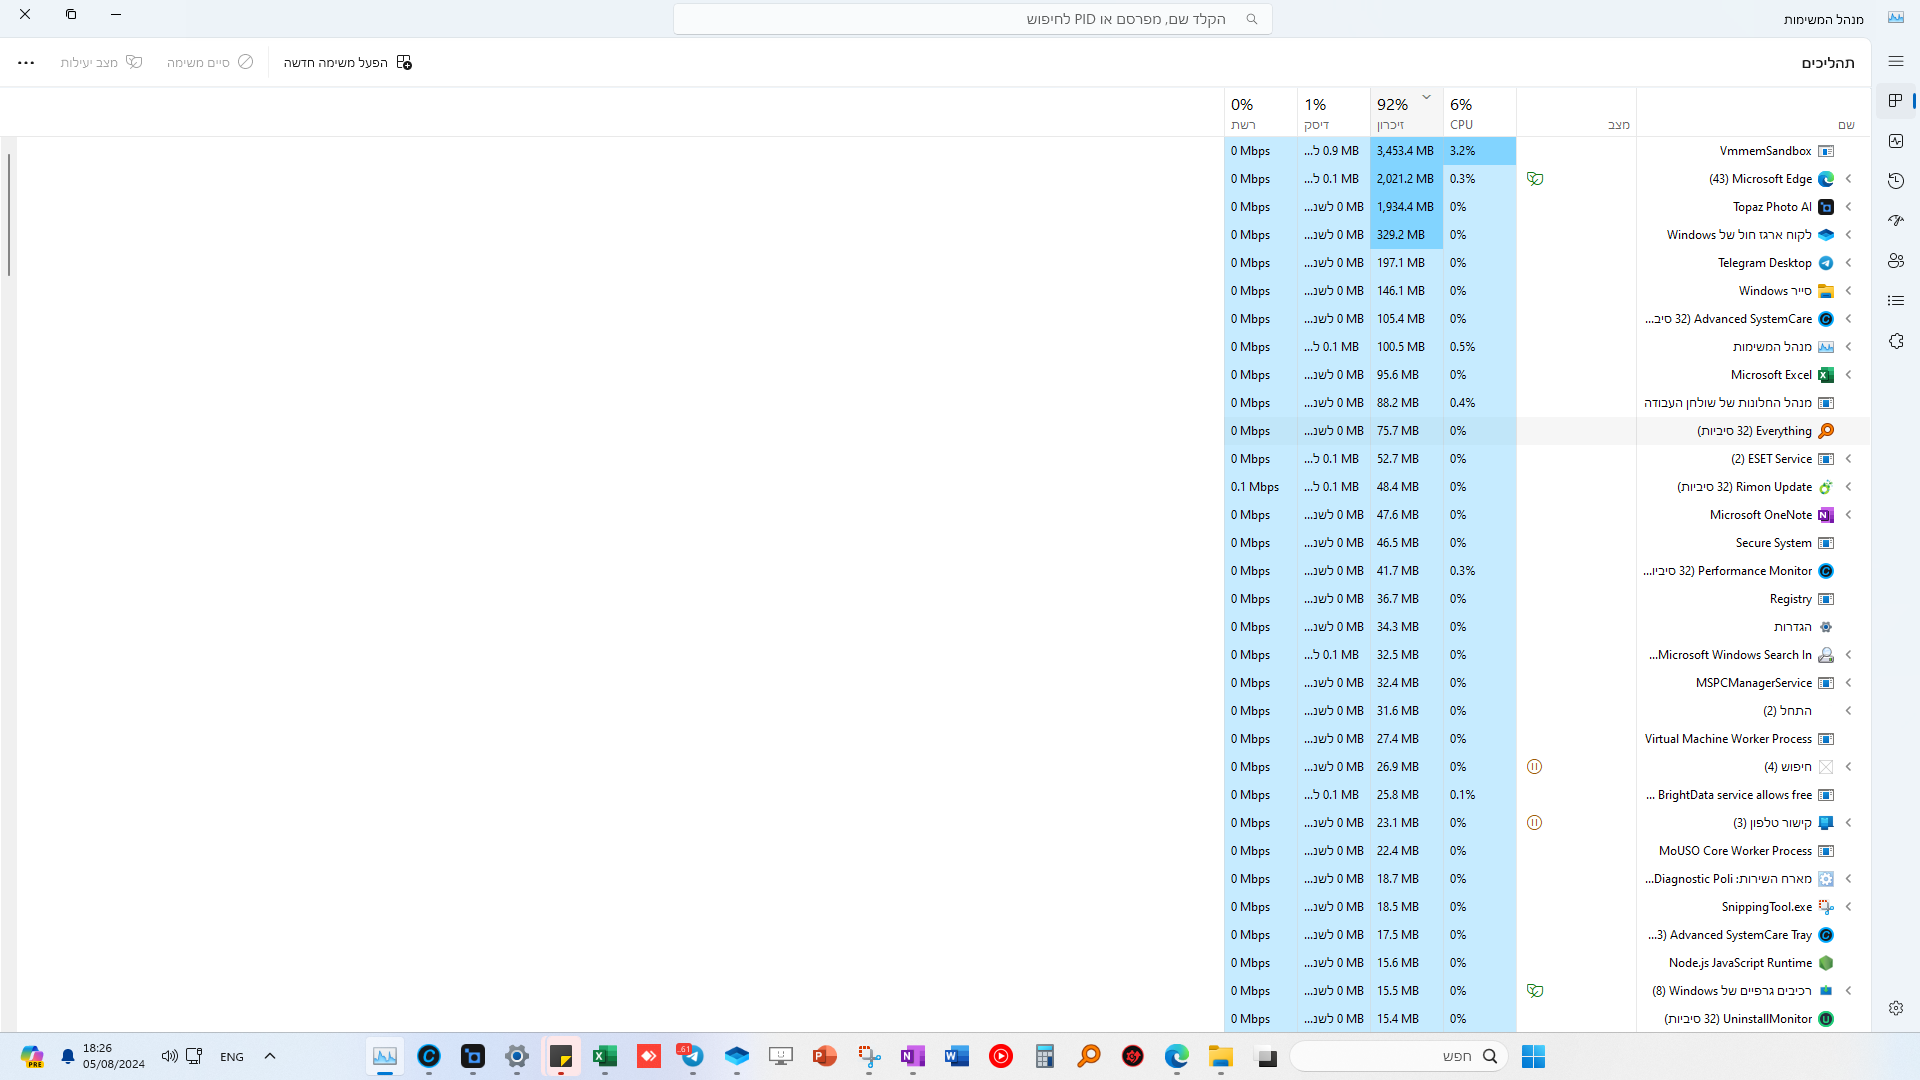
Task: Sort processes by the מצב status column
Action: pos(1576,112)
